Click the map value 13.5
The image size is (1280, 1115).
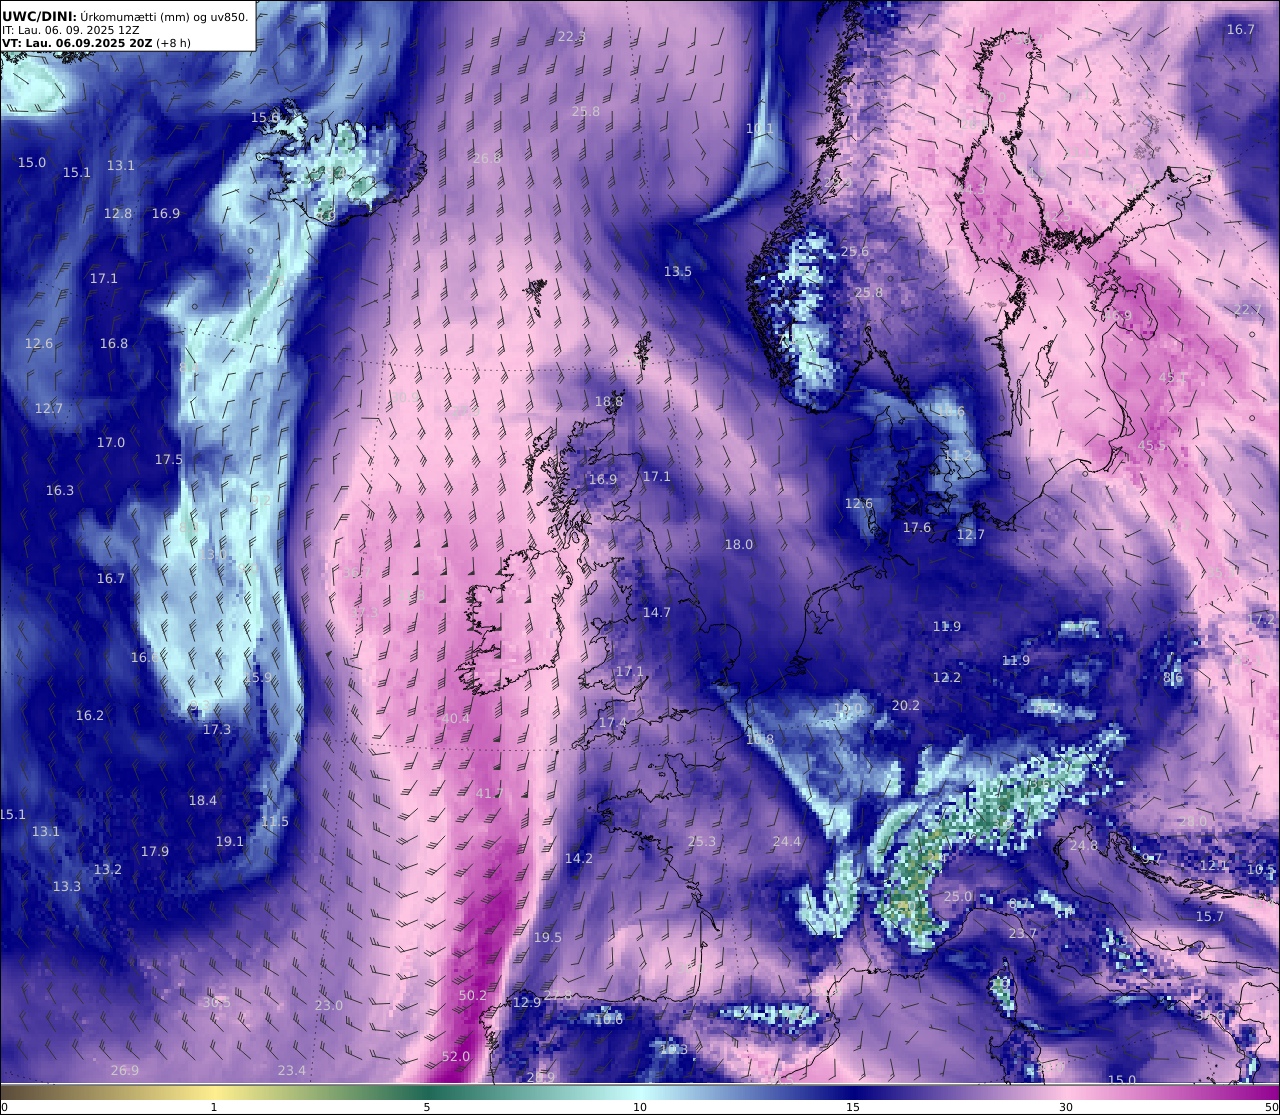pos(678,272)
